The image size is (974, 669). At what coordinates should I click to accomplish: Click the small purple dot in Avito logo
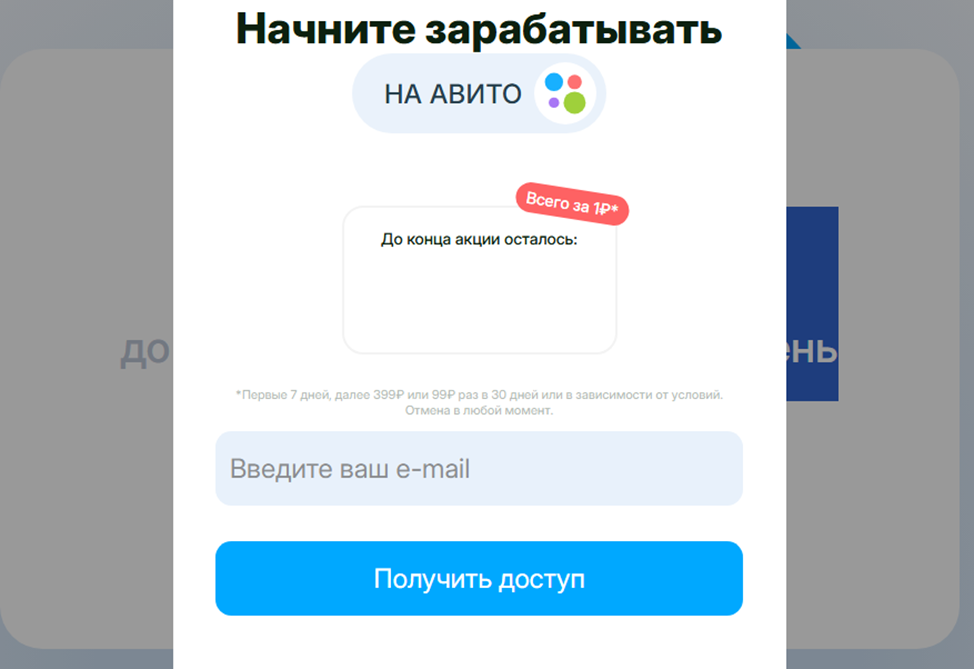click(x=553, y=102)
